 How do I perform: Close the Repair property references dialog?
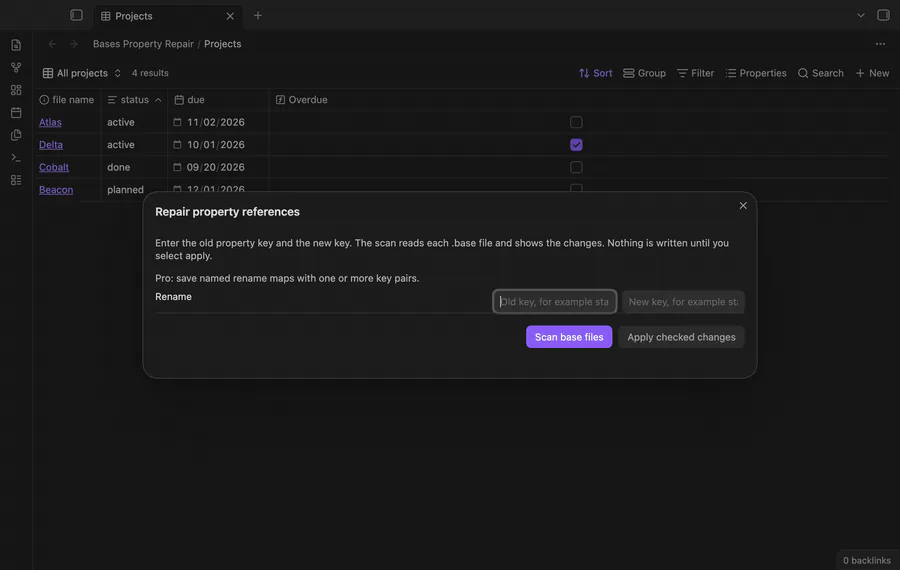point(743,205)
